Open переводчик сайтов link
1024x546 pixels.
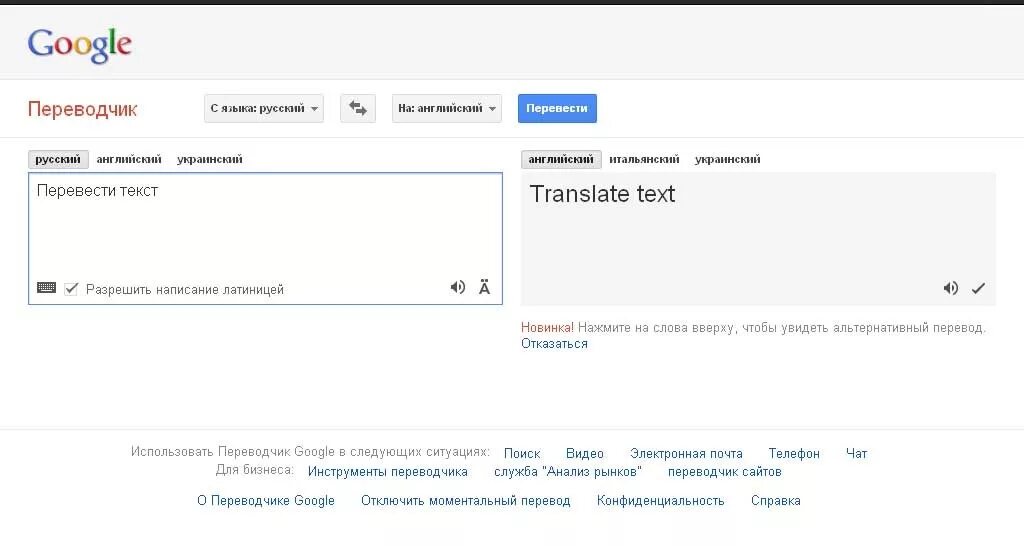tap(724, 472)
